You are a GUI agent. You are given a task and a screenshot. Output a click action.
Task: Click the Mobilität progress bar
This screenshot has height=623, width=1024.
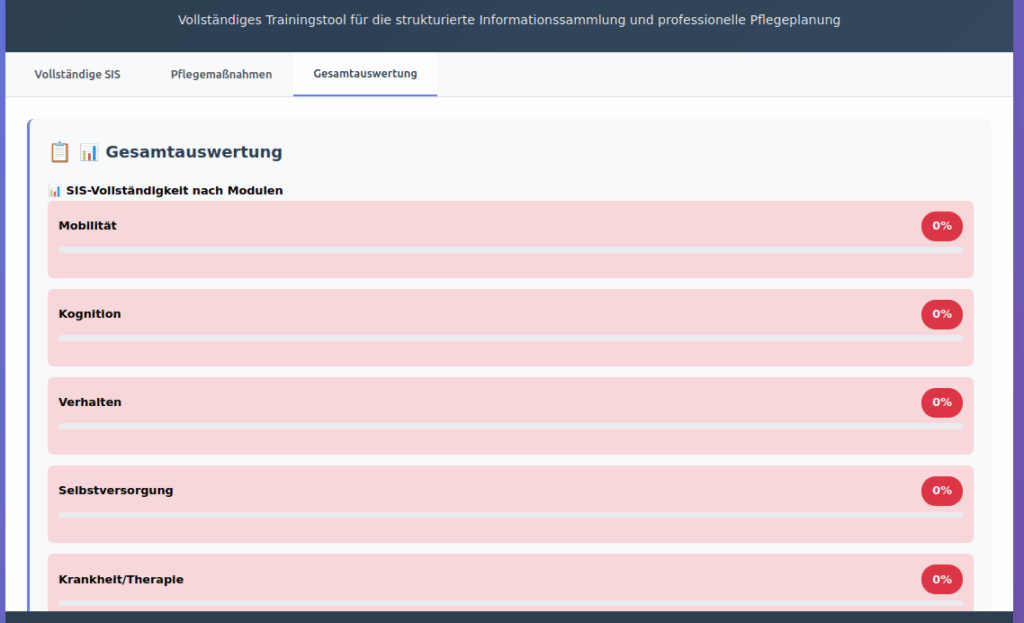[x=510, y=250]
